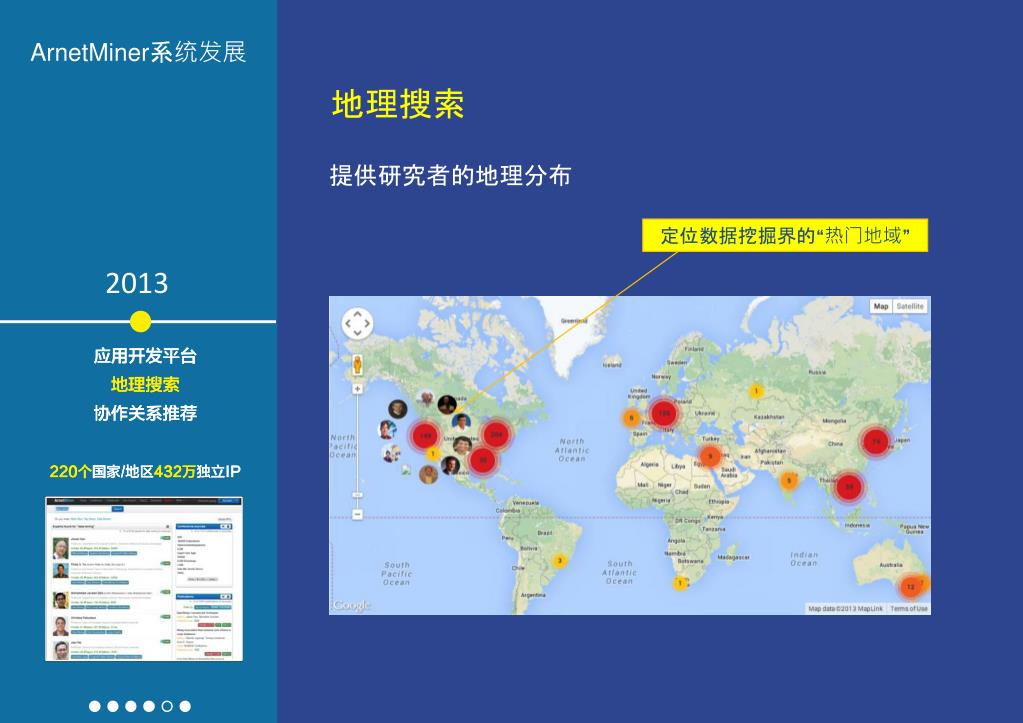Click 提供研究者的地理分布 subtitle

[x=451, y=176]
